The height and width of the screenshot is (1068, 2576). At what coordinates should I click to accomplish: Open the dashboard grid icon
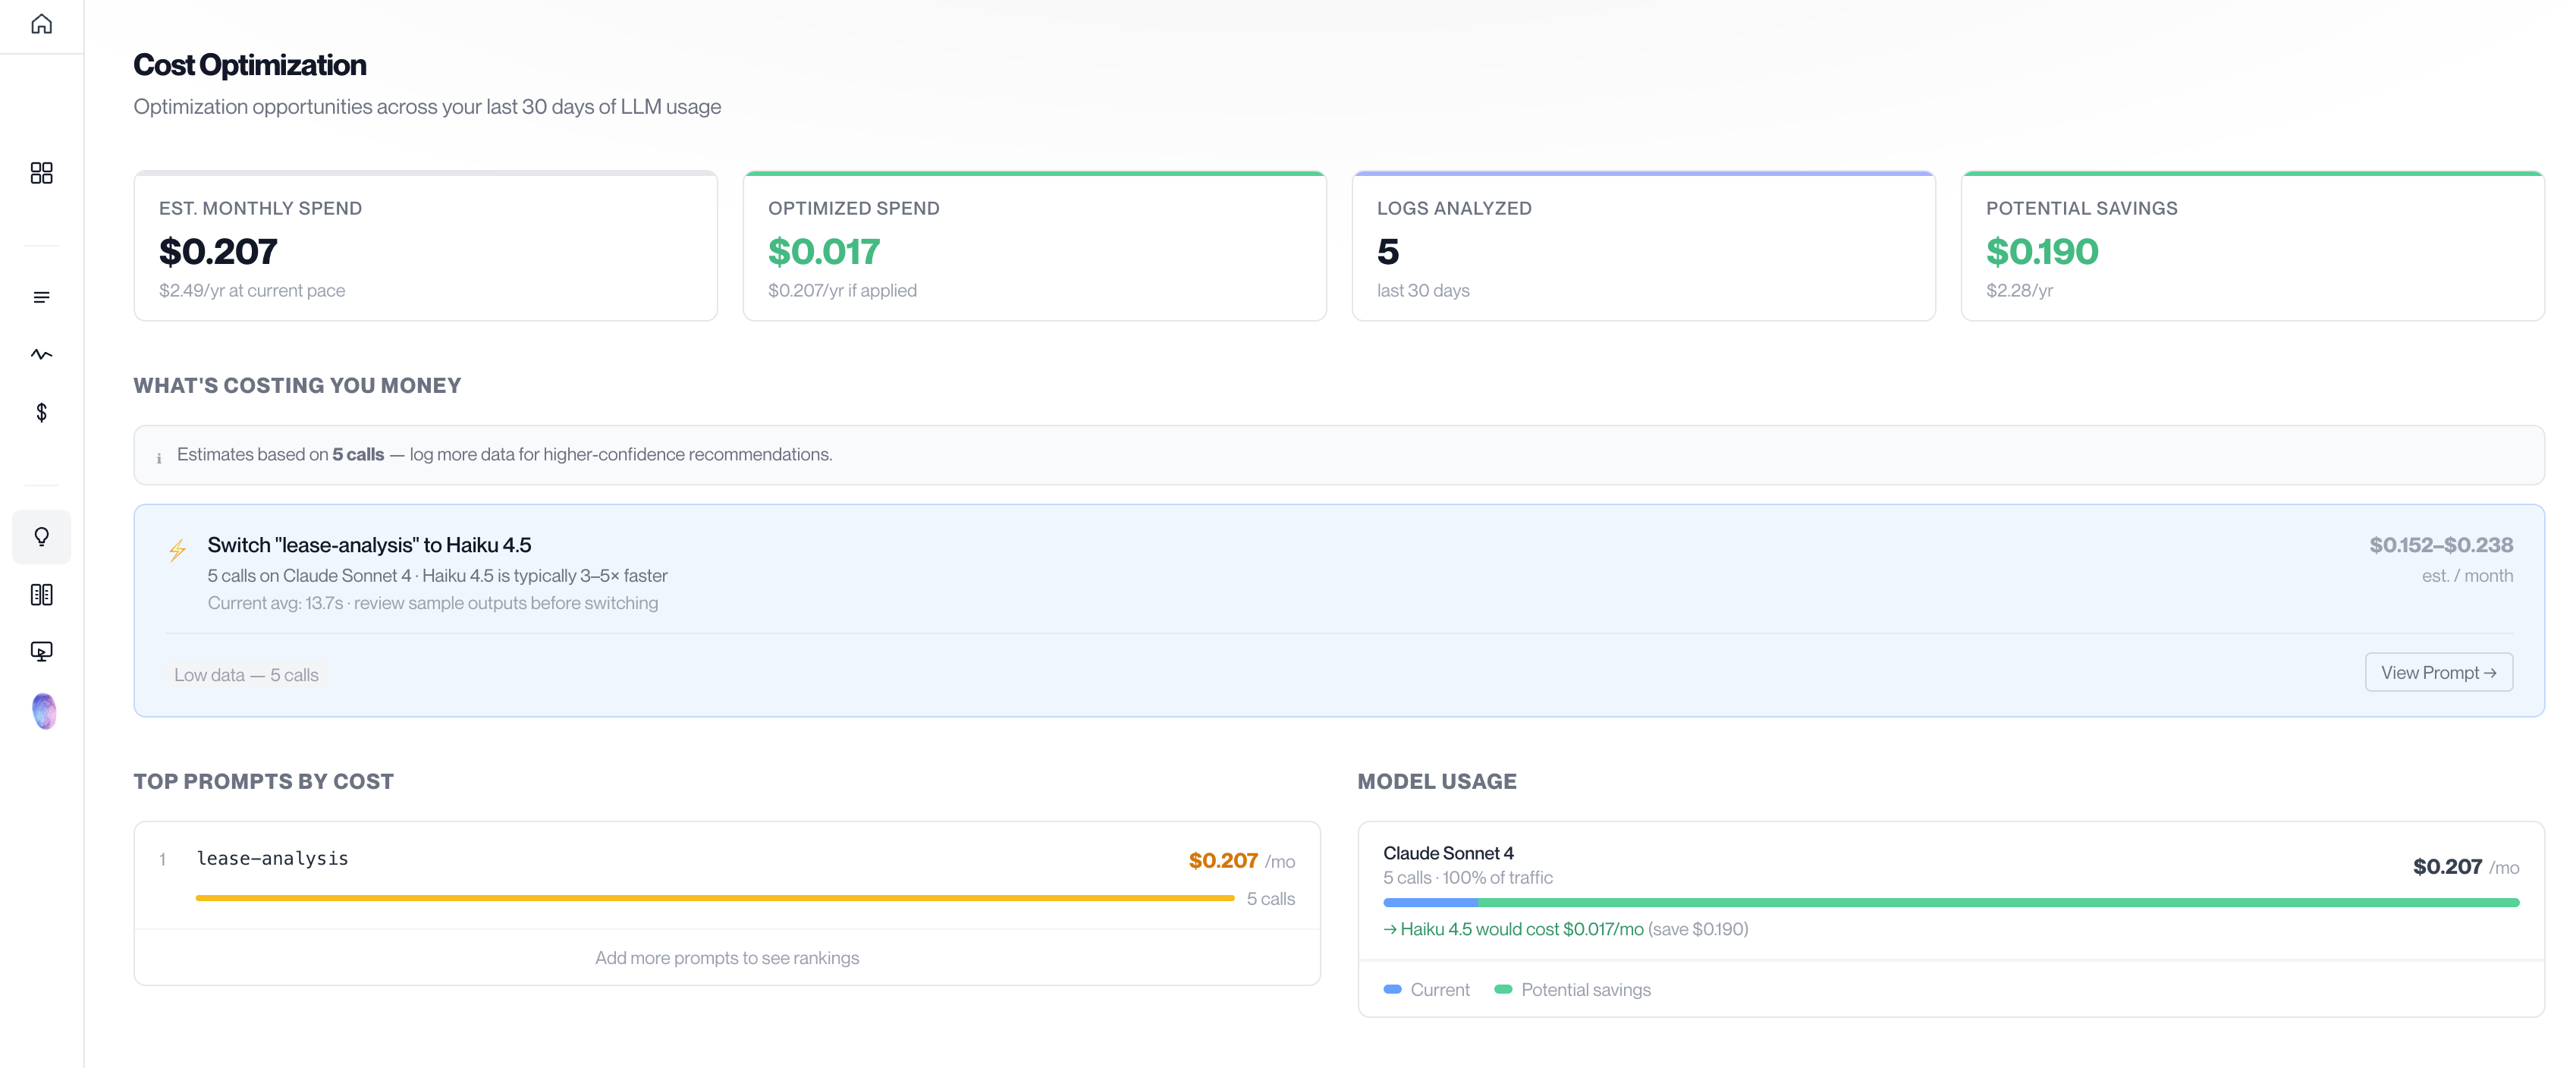point(42,173)
